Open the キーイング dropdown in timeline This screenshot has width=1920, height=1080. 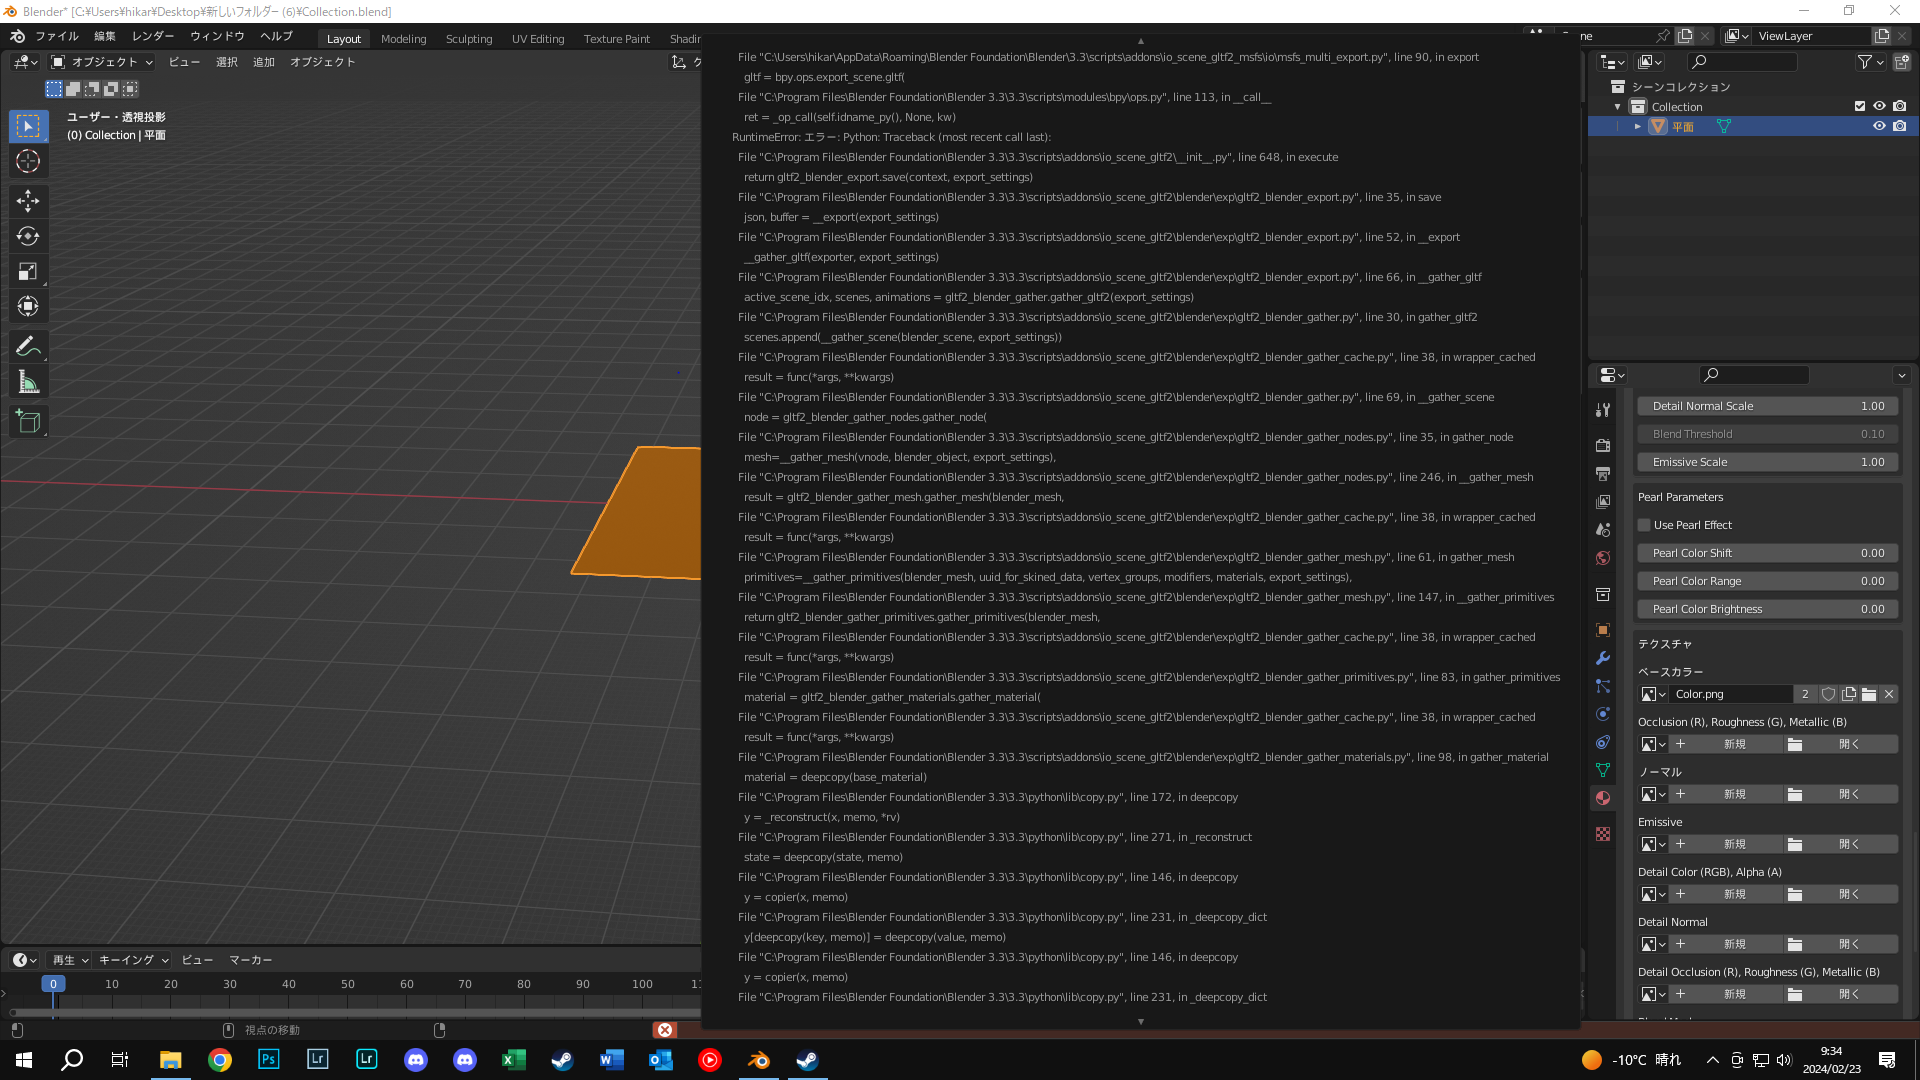(133, 960)
